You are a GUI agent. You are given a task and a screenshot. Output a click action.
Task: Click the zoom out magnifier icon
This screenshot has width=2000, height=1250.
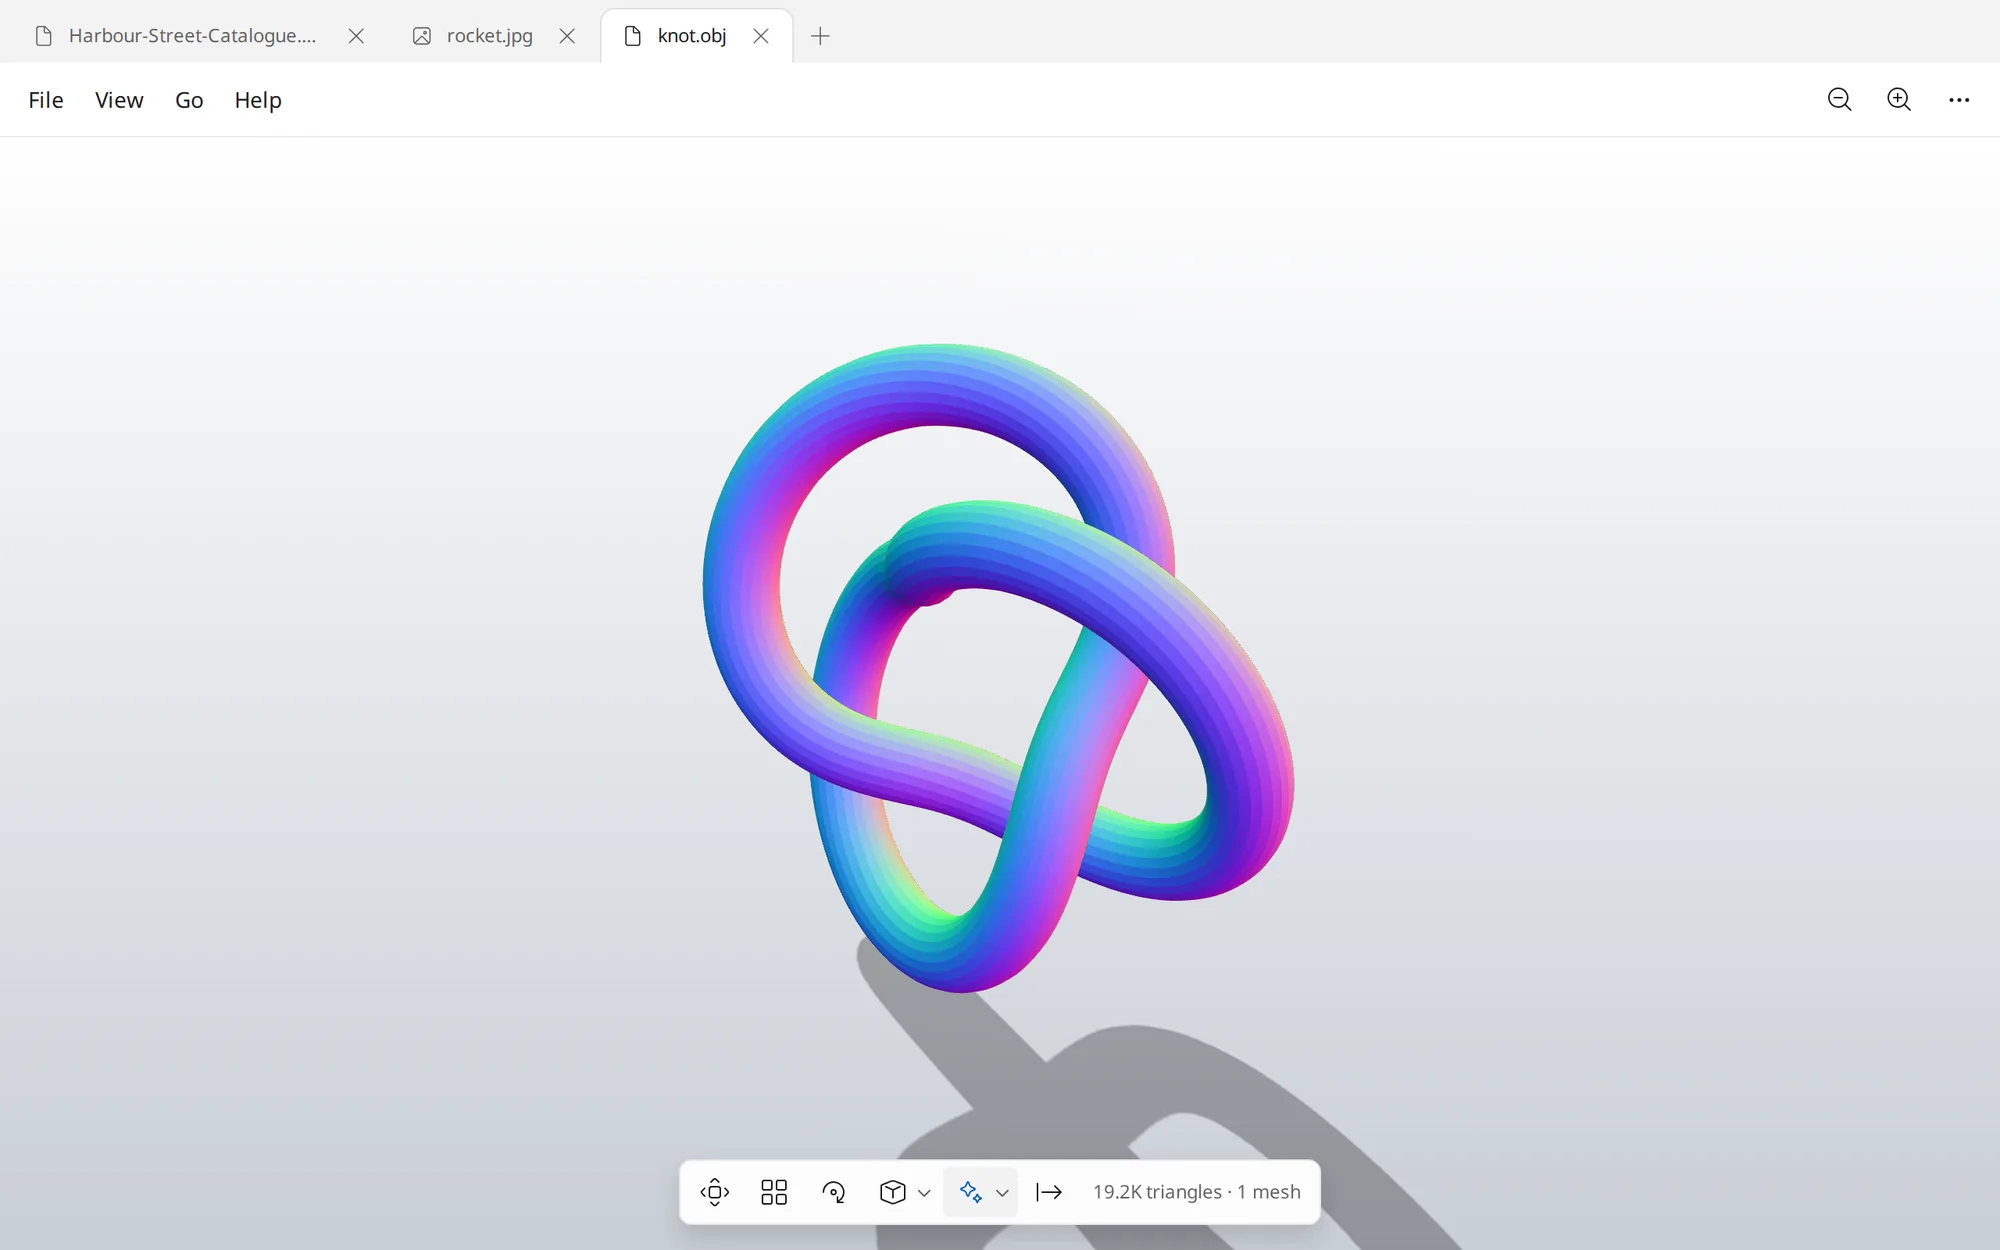pos(1839,99)
